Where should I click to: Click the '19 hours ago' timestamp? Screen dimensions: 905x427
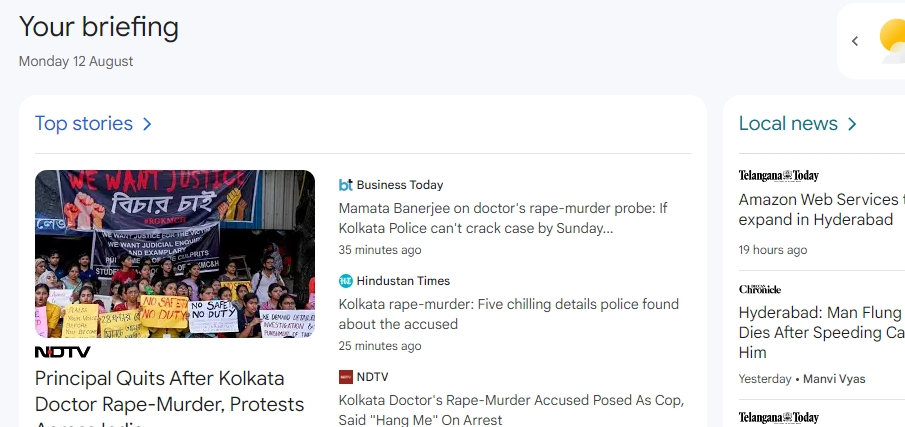pyautogui.click(x=773, y=250)
